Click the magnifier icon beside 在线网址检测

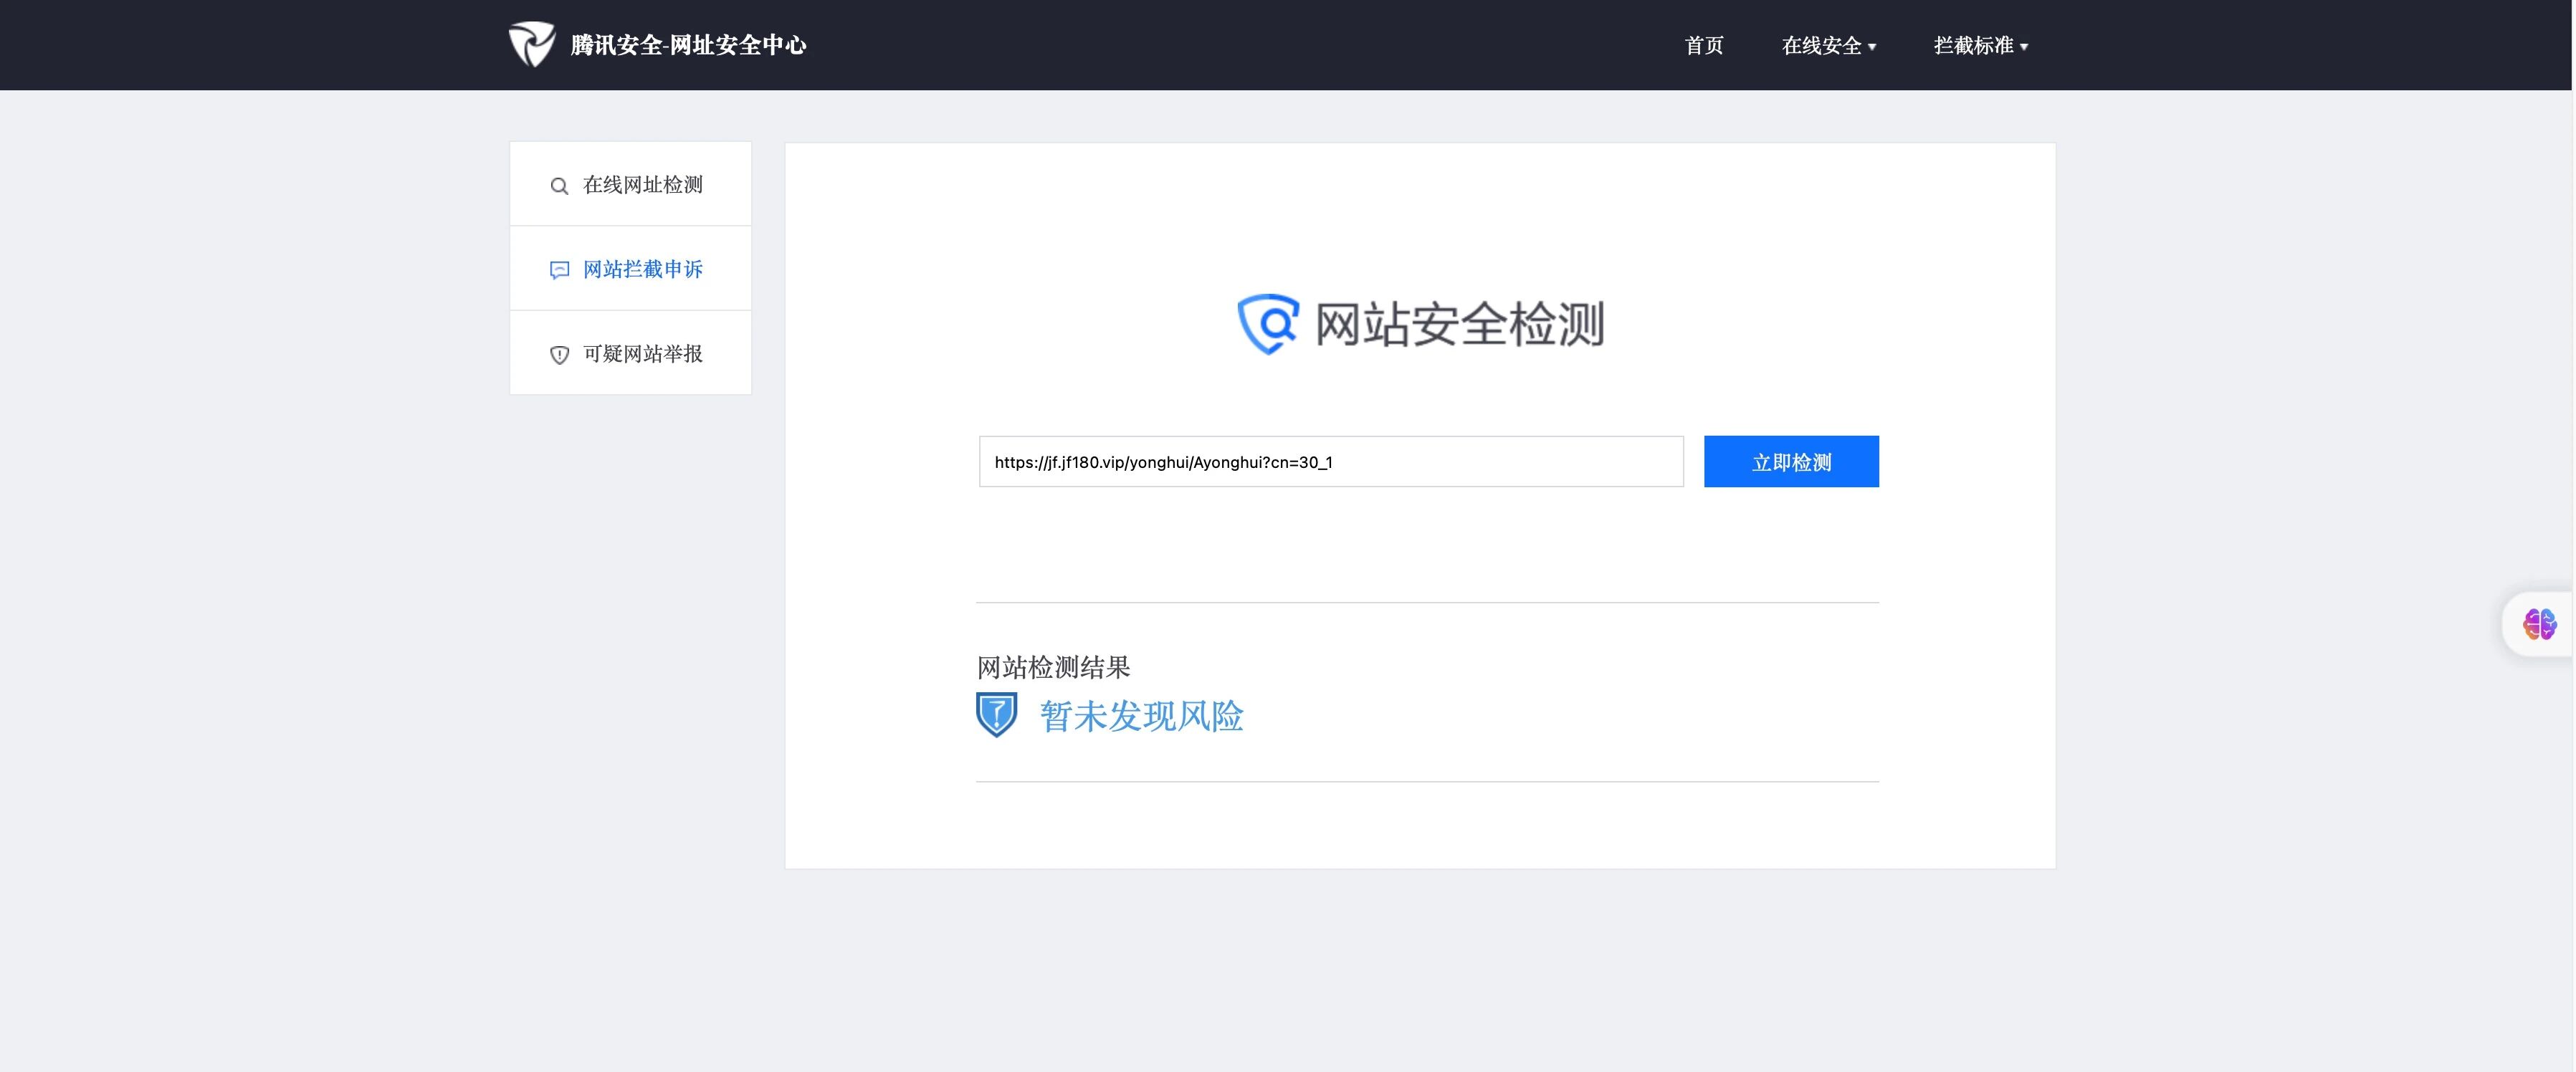(x=559, y=186)
